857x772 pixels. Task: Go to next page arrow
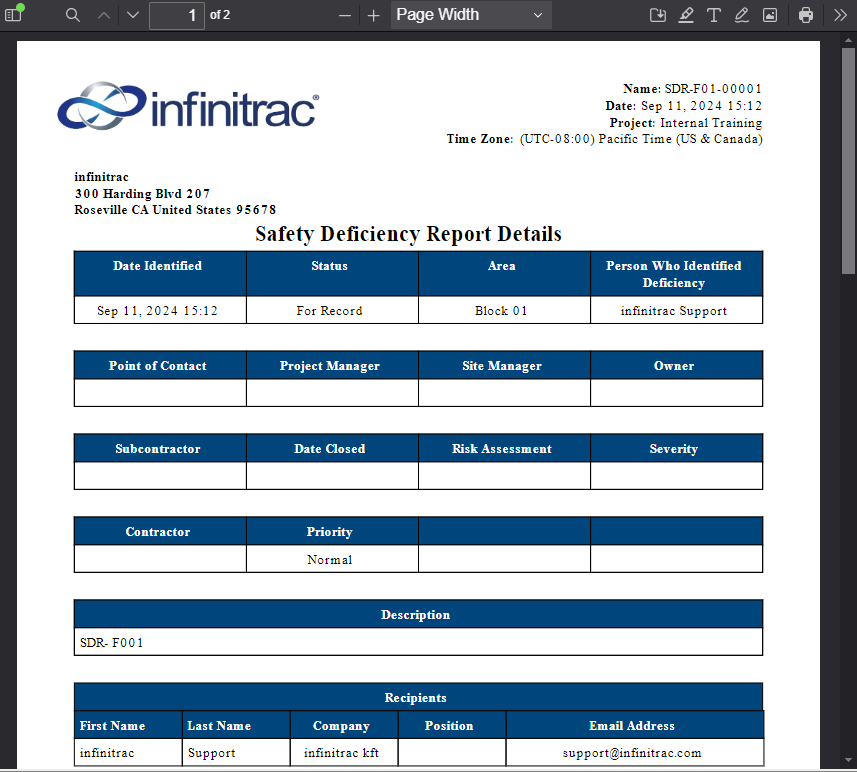[133, 15]
